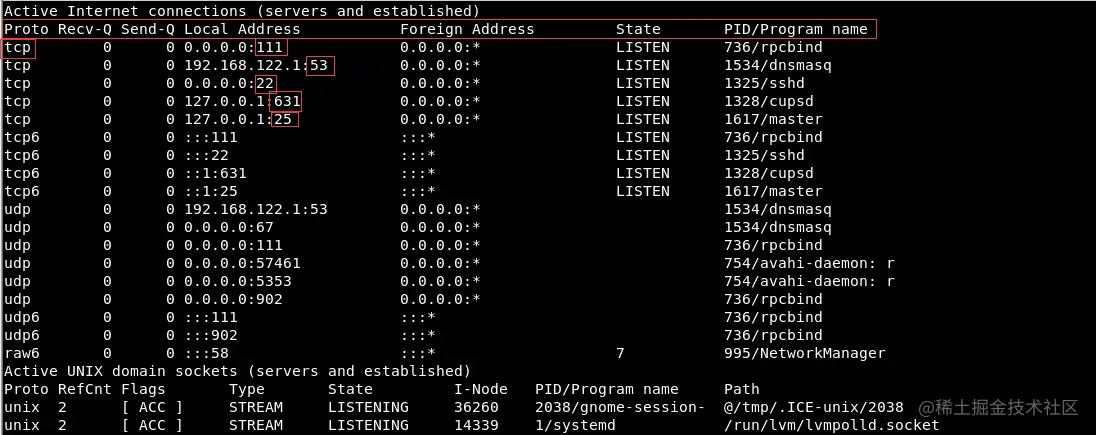The width and height of the screenshot is (1096, 435).
Task: Click the 'I-Node' column header
Action: click(481, 389)
